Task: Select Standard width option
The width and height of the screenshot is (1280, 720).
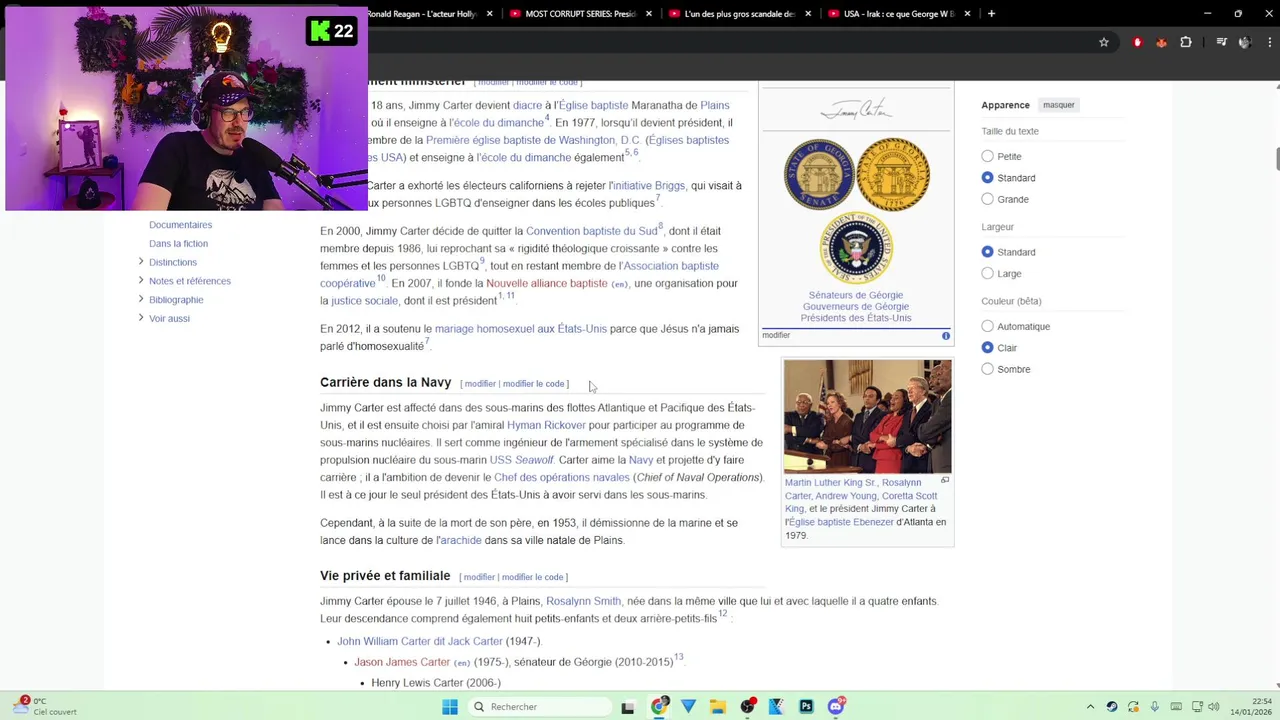Action: 988,252
